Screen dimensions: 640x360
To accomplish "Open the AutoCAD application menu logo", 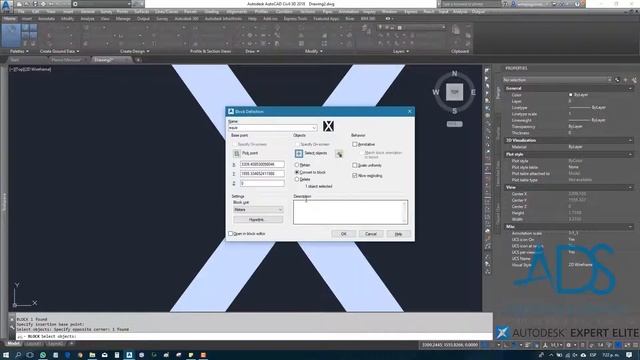I will pyautogui.click(x=6, y=7).
